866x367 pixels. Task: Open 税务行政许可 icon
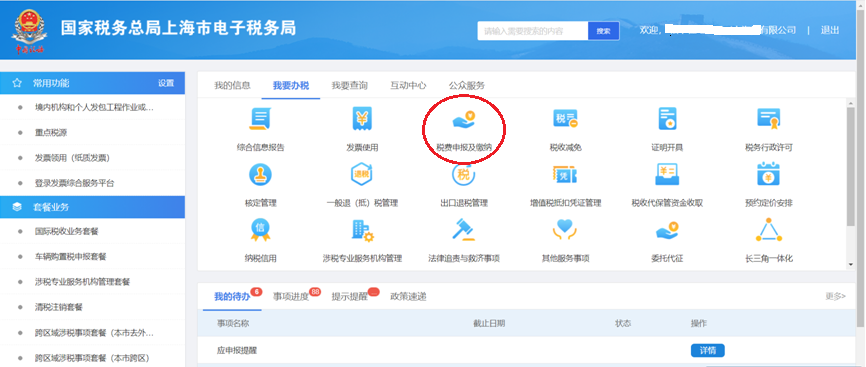[x=768, y=119]
